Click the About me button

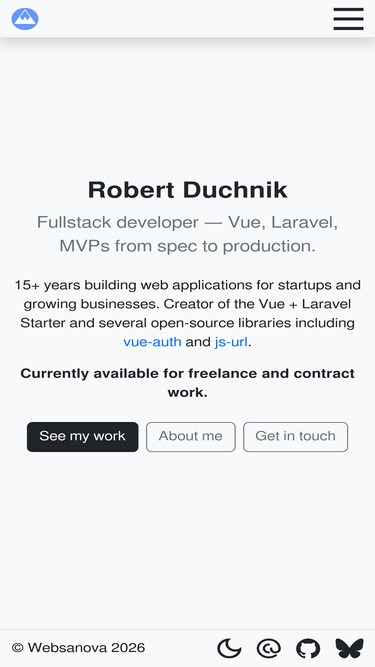click(190, 436)
